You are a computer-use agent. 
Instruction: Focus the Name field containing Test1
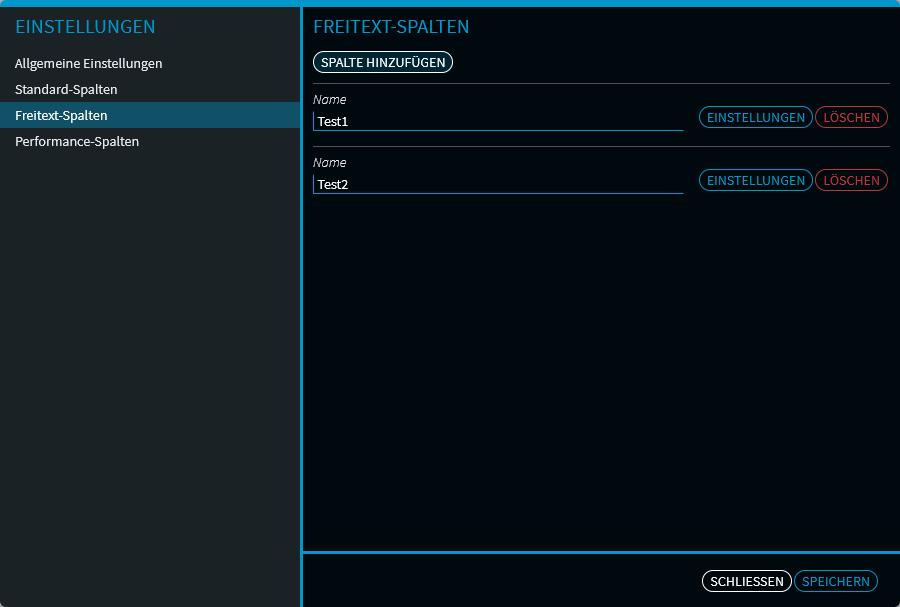coord(497,122)
